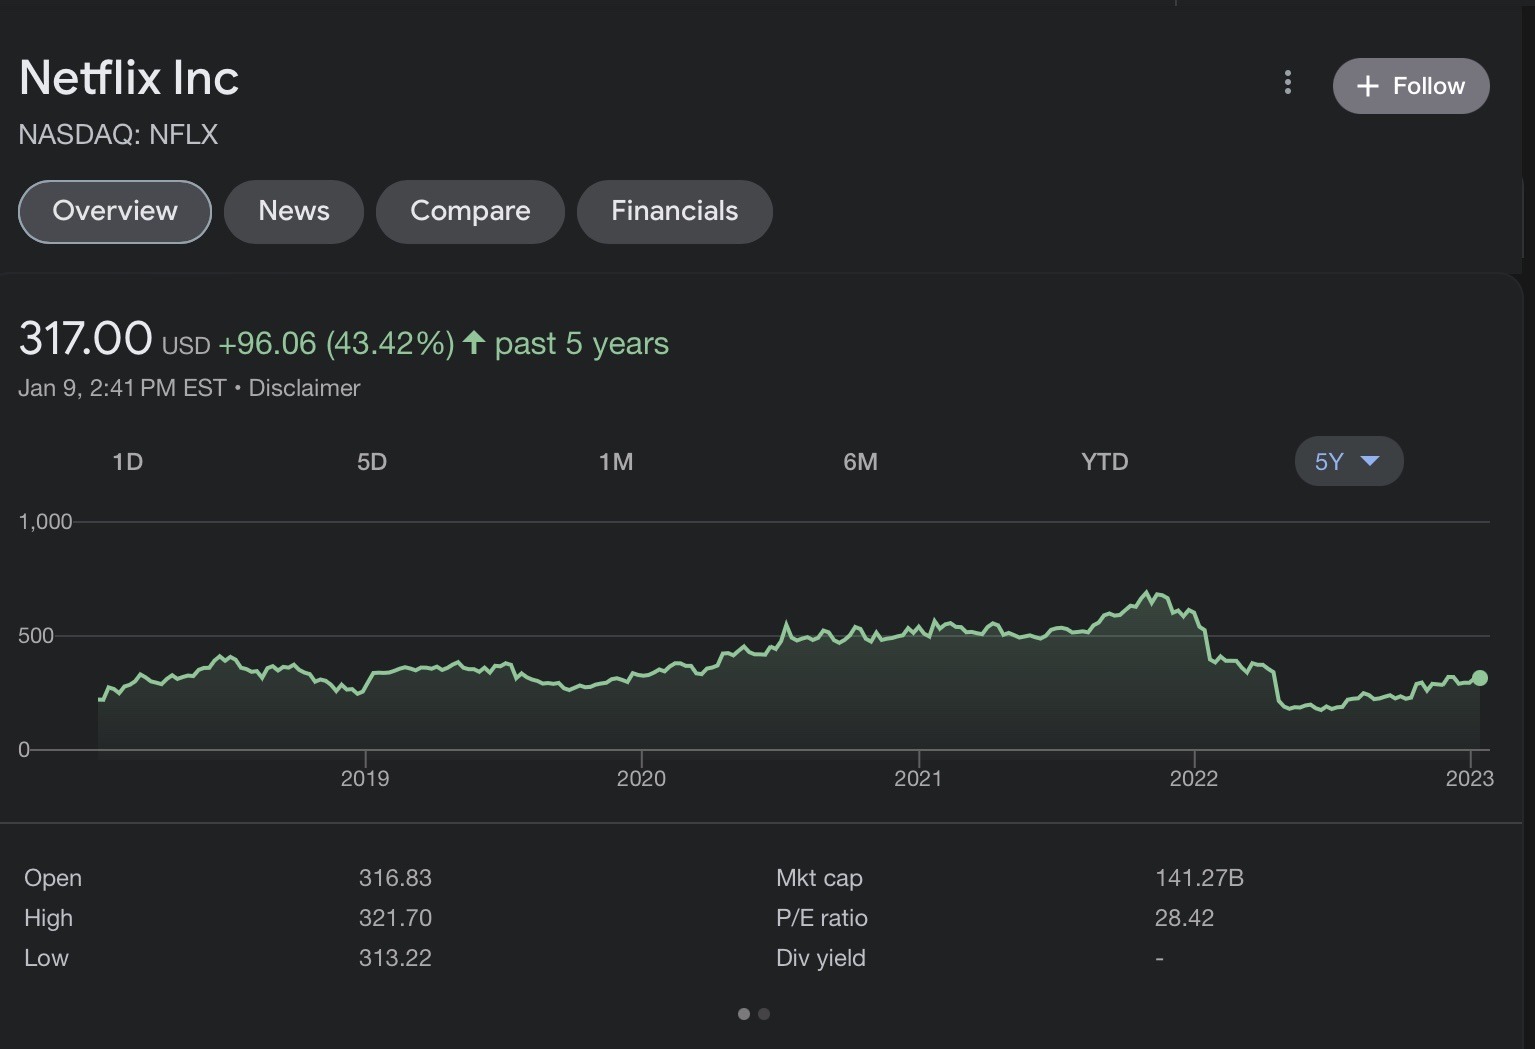Expand the 5Y range dropdown
Viewport: 1535px width, 1049px height.
1348,462
